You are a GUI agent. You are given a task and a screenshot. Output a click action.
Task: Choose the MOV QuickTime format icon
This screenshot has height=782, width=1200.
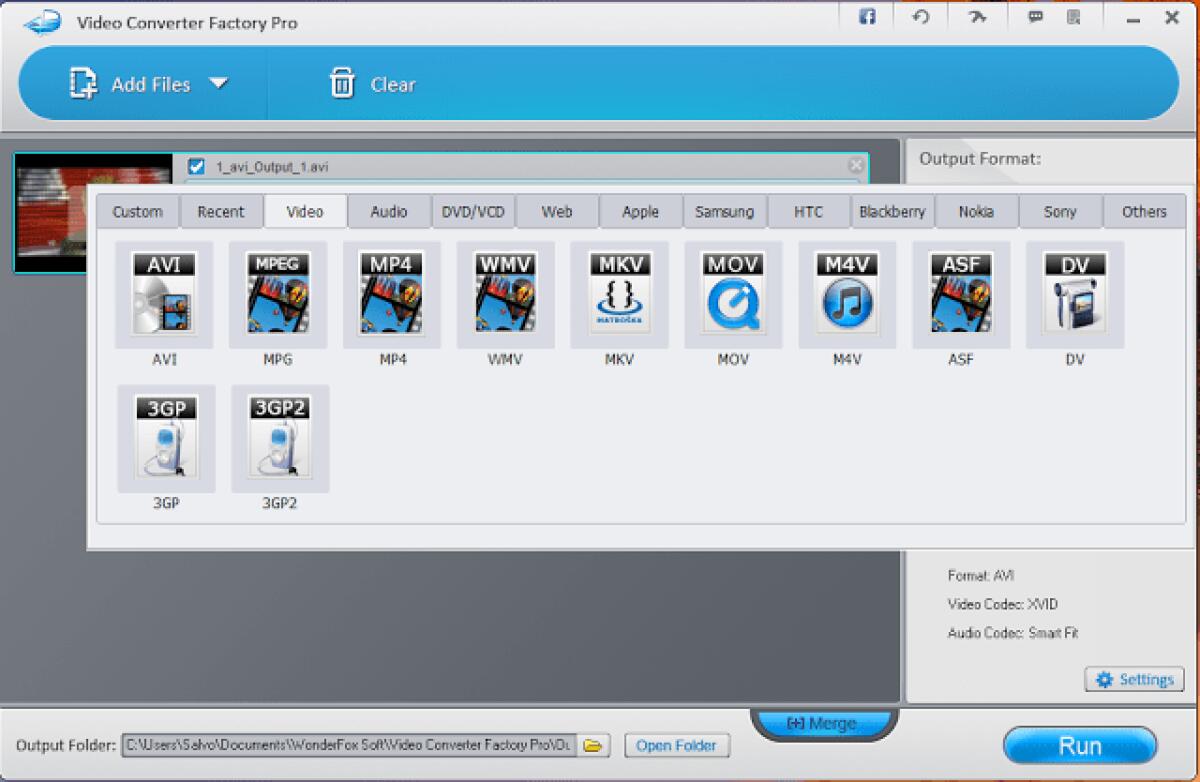pos(733,294)
